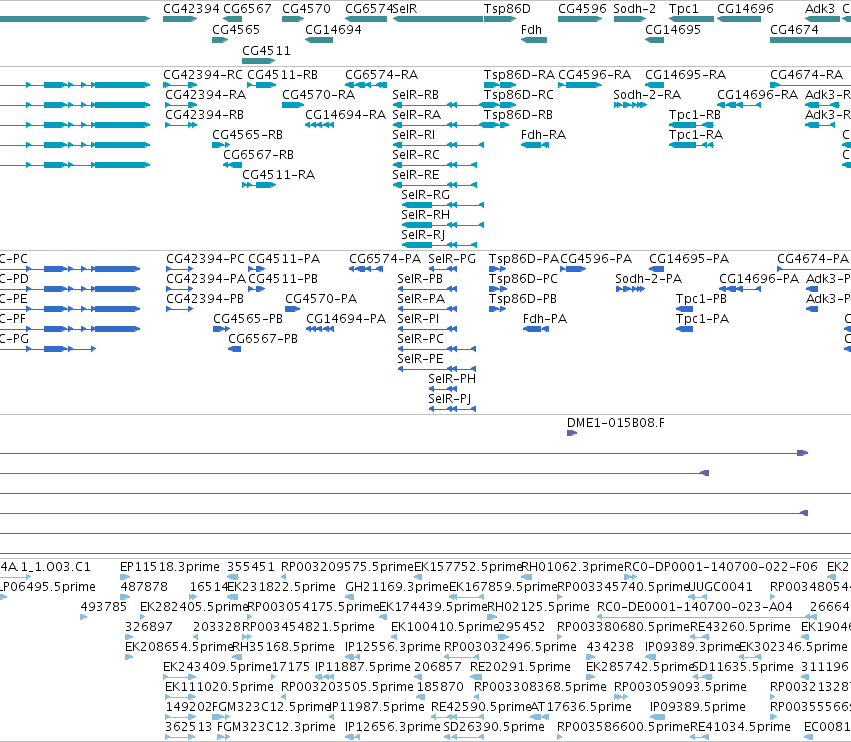Click the RH01062.3prime EST label
This screenshot has height=742, width=851.
click(x=572, y=567)
